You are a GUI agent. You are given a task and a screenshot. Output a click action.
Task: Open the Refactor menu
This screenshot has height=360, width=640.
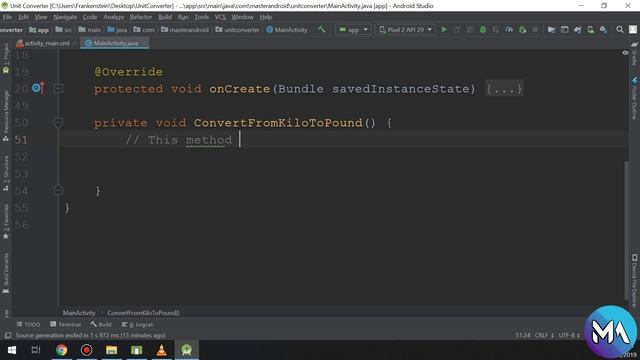(141, 17)
